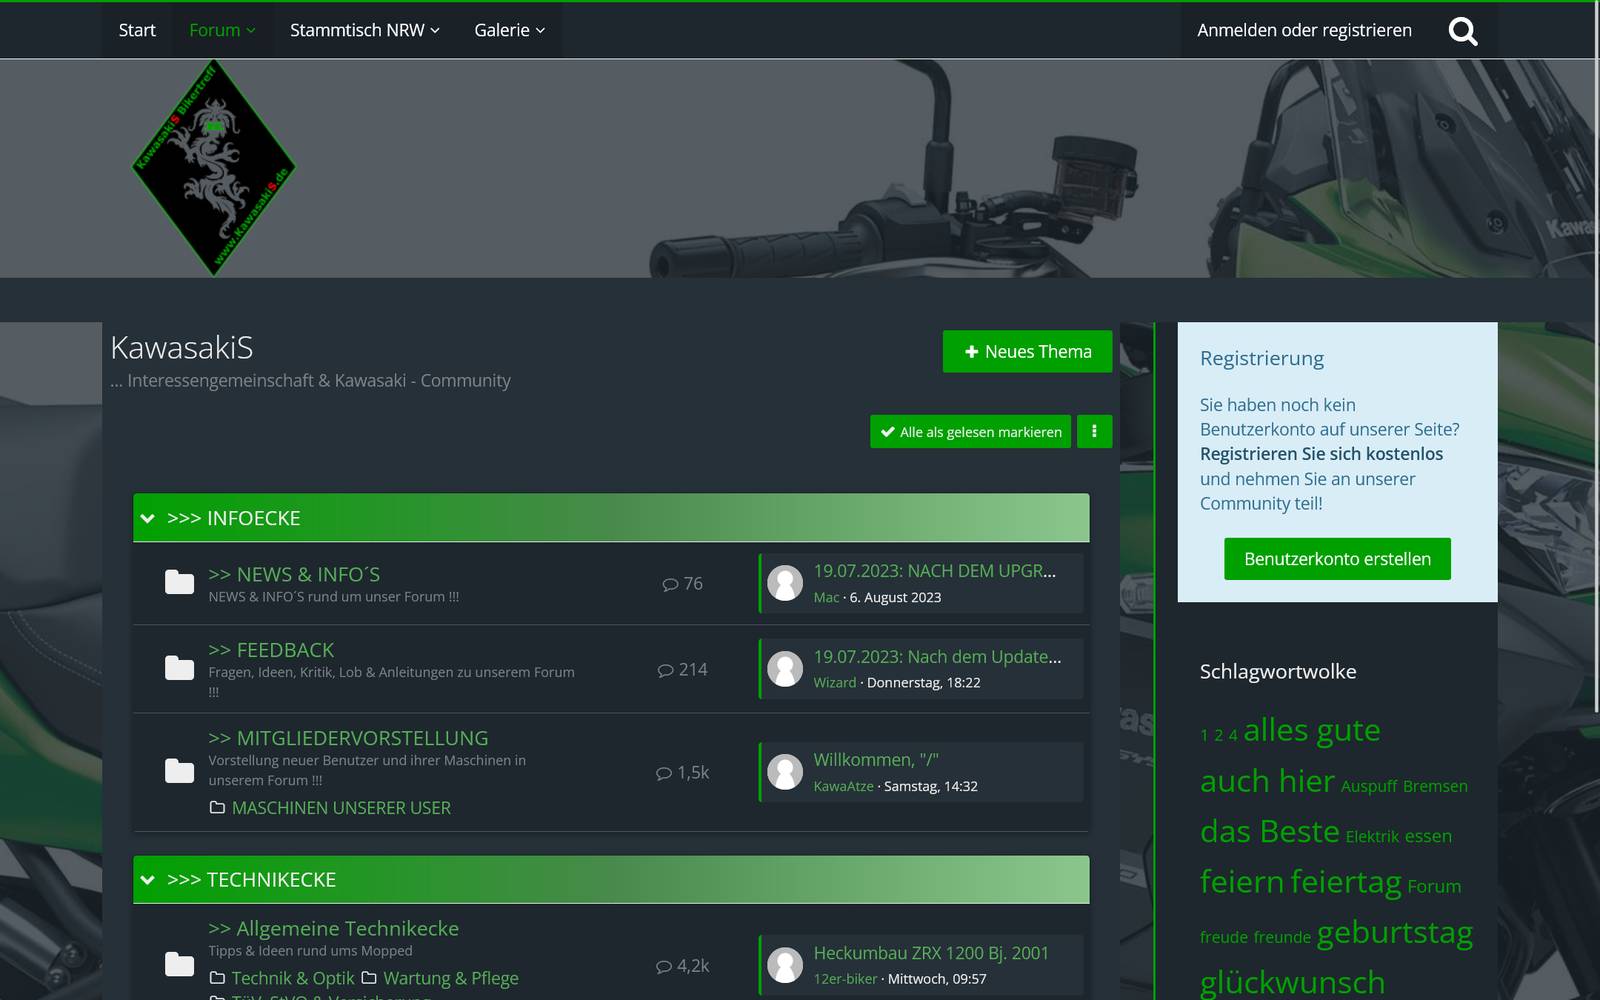1600x1000 pixels.
Task: Select tag Elektrik
Action: tap(1372, 836)
